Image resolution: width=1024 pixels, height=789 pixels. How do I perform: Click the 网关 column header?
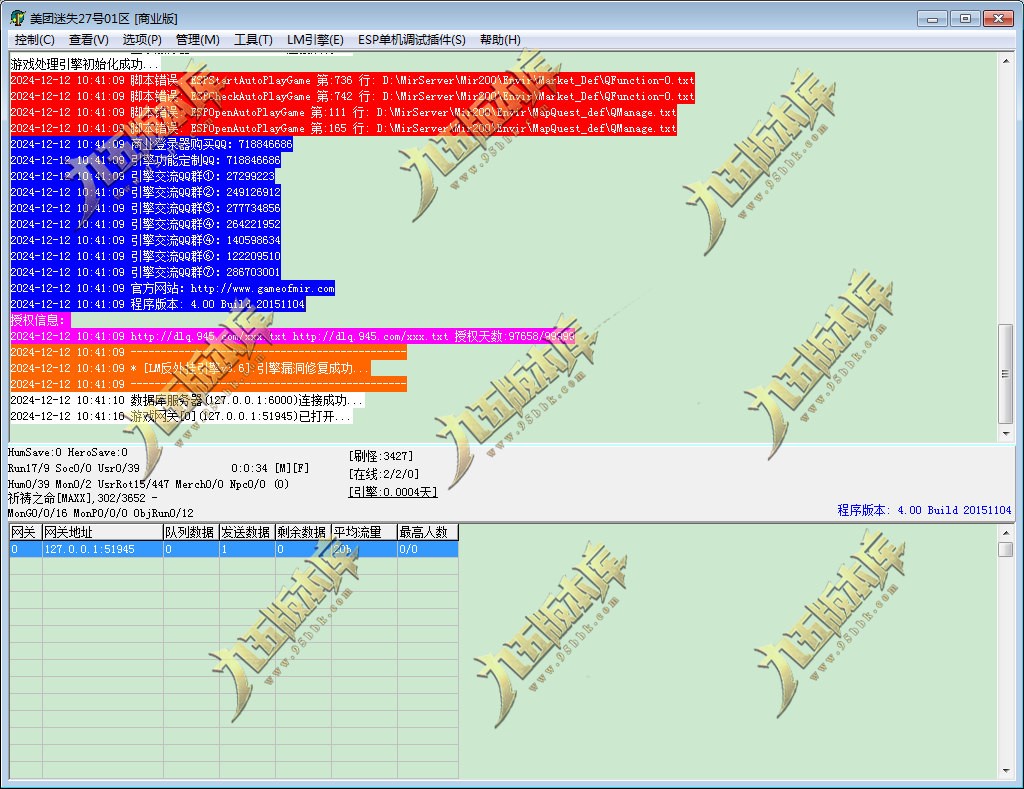pos(25,532)
